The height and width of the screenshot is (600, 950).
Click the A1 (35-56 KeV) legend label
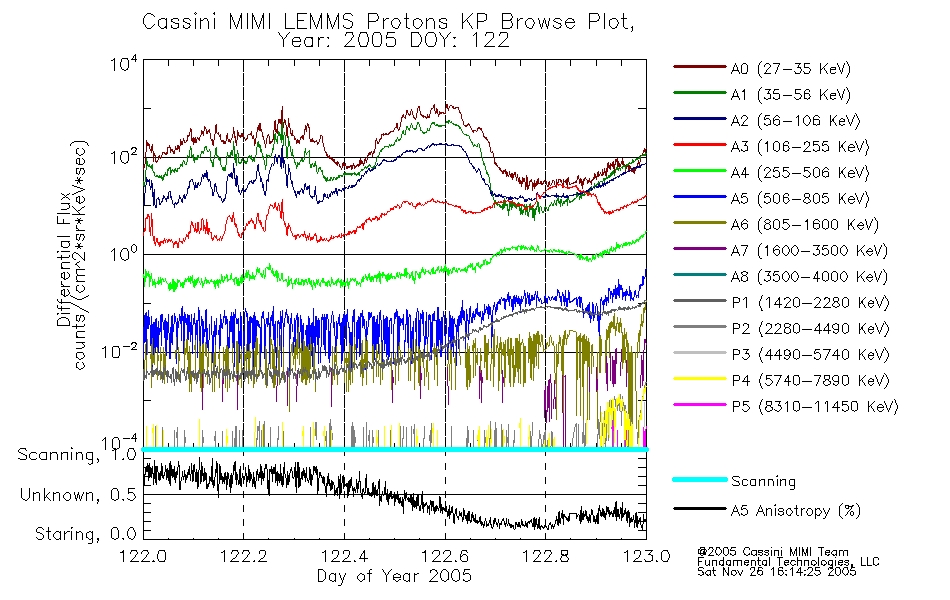tap(791, 95)
